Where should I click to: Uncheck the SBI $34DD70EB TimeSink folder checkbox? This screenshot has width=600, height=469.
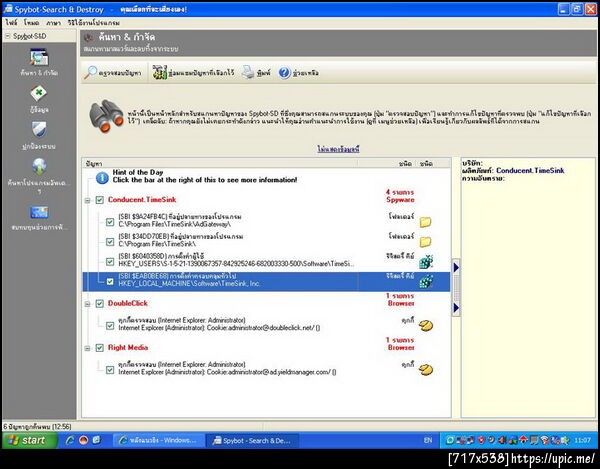[x=110, y=242]
